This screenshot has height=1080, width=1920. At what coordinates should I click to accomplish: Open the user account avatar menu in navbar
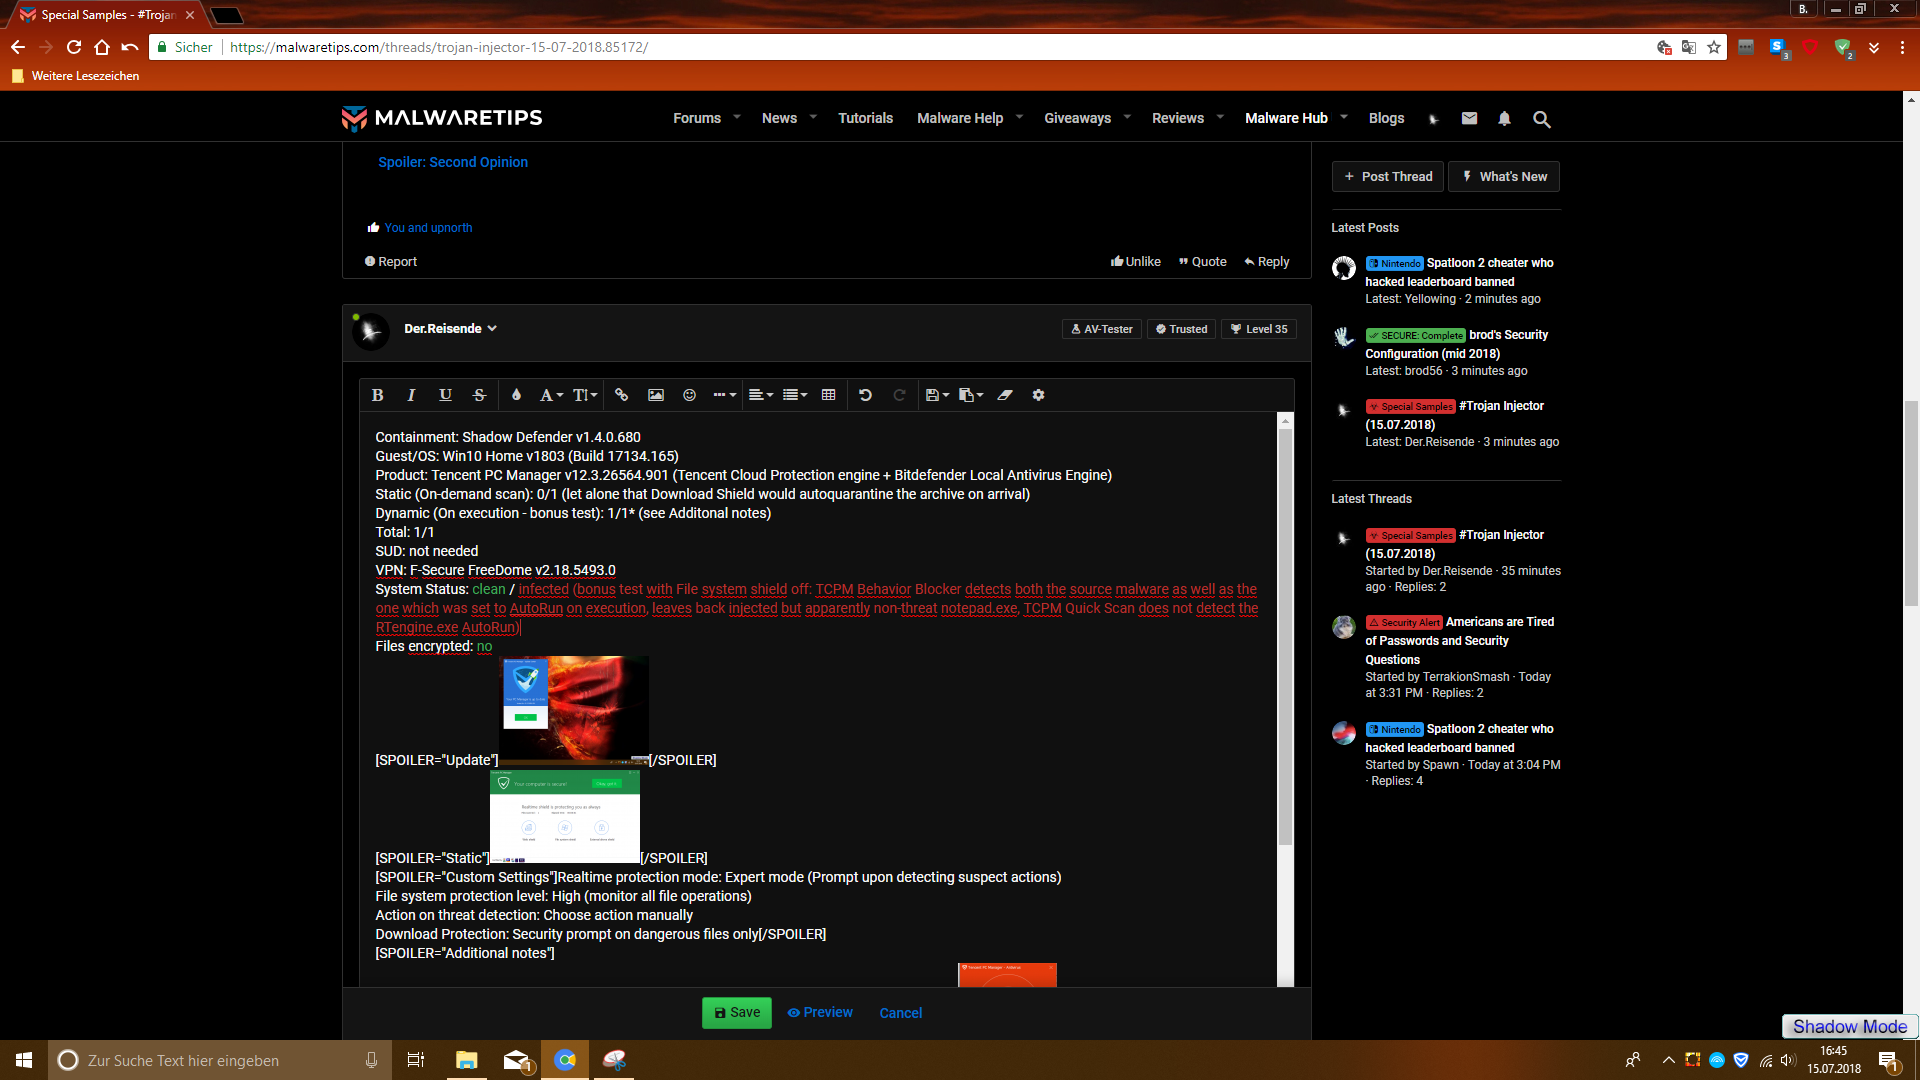click(x=1433, y=118)
